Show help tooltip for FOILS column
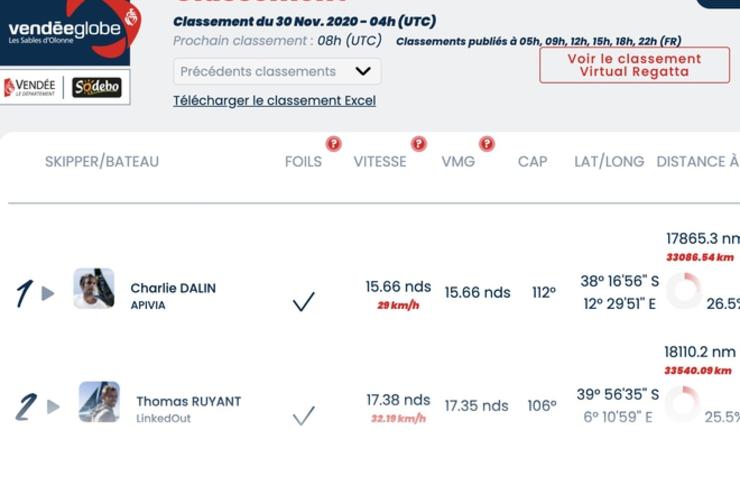This screenshot has width=740, height=490. coord(334,144)
